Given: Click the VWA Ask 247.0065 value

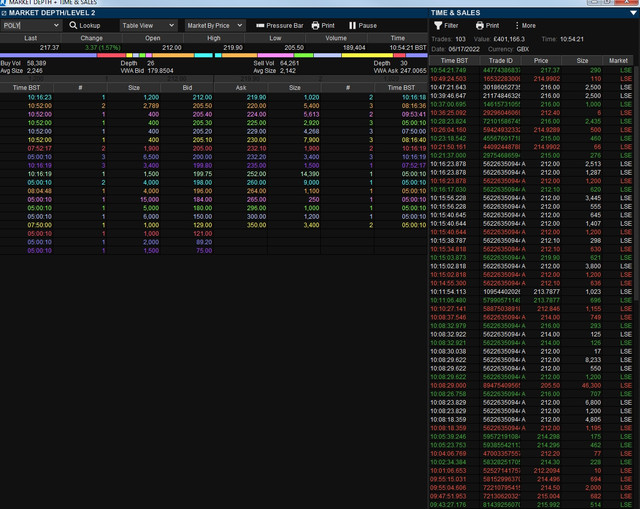Looking at the screenshot, I should (x=413, y=71).
